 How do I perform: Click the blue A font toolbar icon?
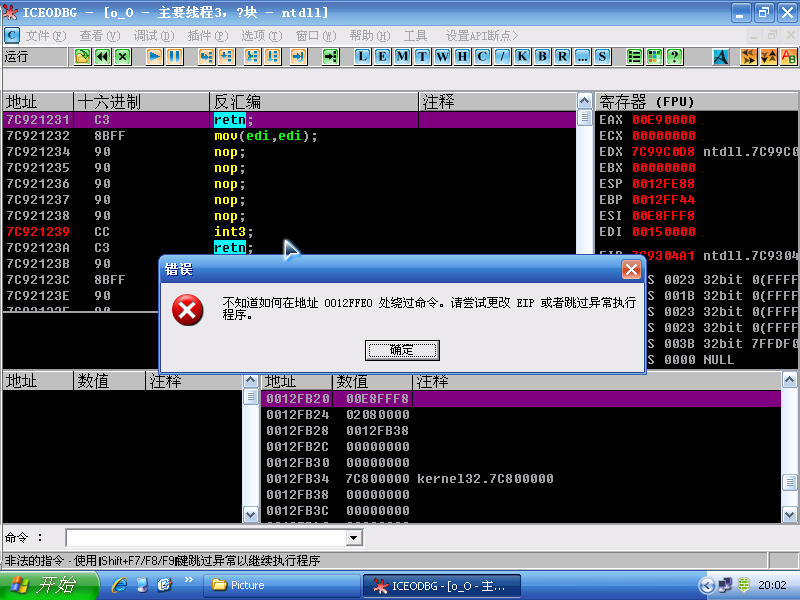point(720,57)
